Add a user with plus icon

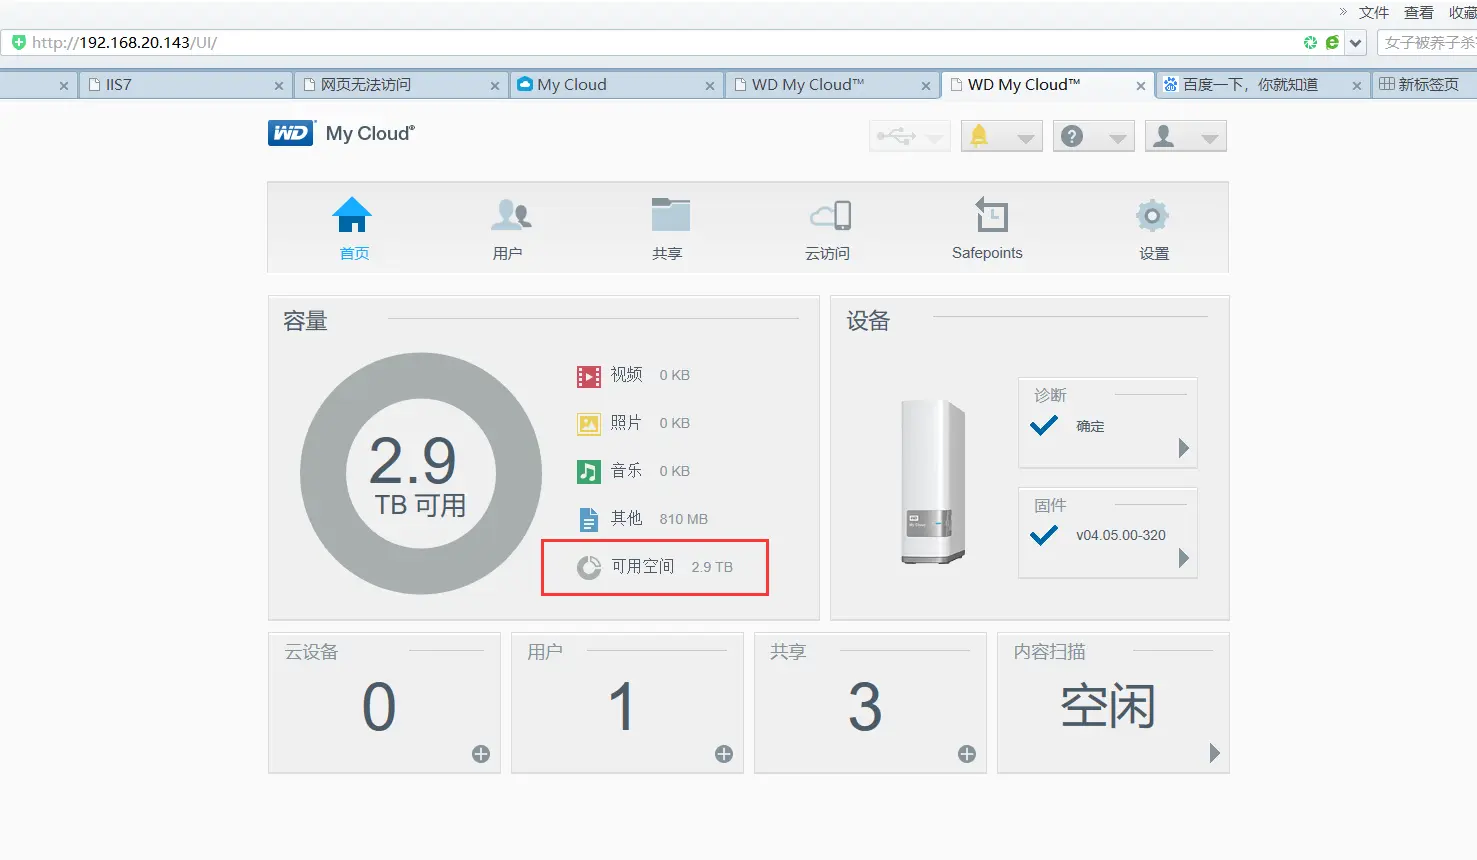tap(724, 754)
